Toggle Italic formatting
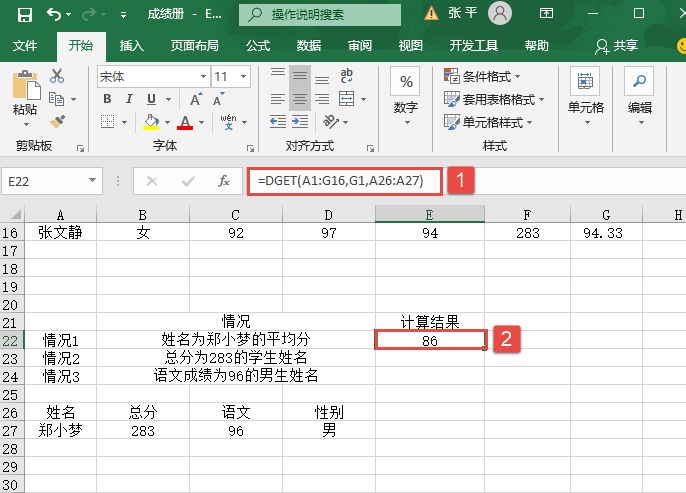Image resolution: width=686 pixels, height=493 pixels. (x=129, y=99)
